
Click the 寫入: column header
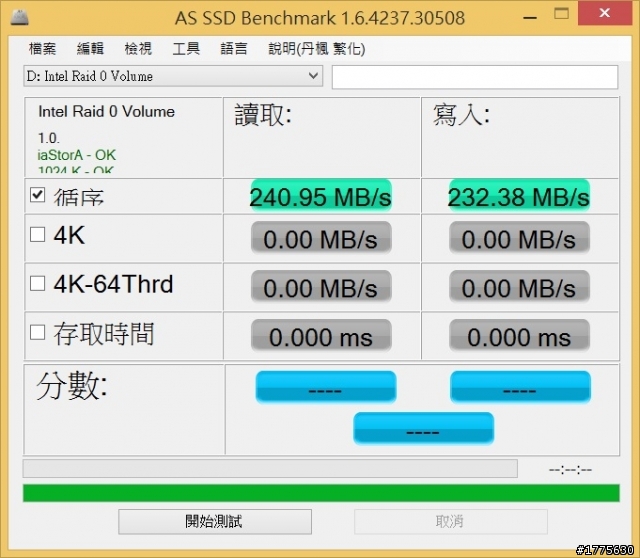(462, 115)
